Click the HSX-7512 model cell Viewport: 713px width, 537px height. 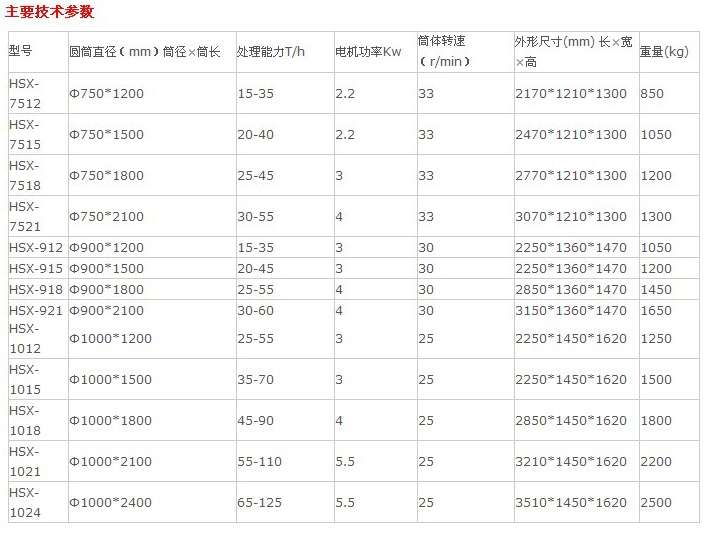coord(25,93)
